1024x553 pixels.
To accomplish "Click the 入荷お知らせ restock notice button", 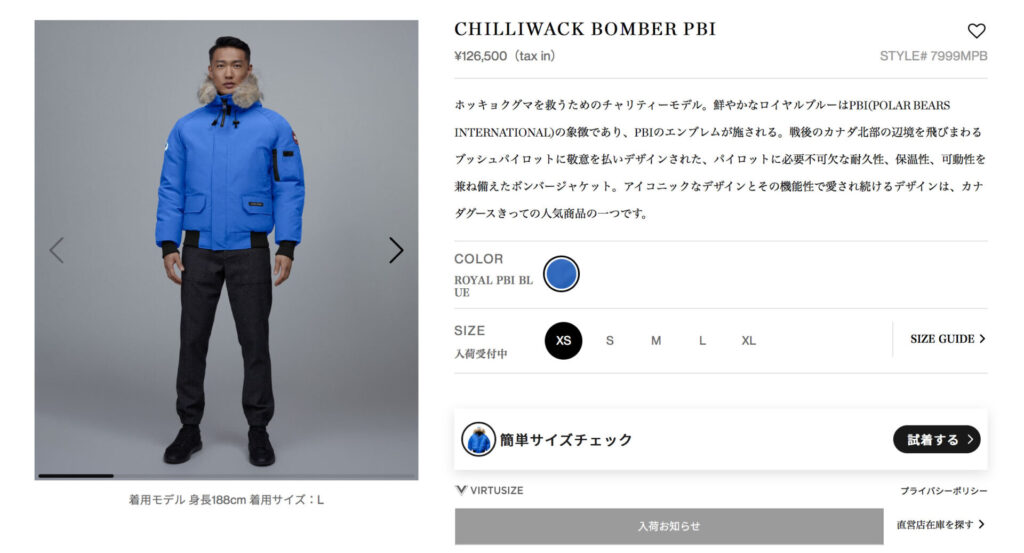I will pyautogui.click(x=669, y=526).
